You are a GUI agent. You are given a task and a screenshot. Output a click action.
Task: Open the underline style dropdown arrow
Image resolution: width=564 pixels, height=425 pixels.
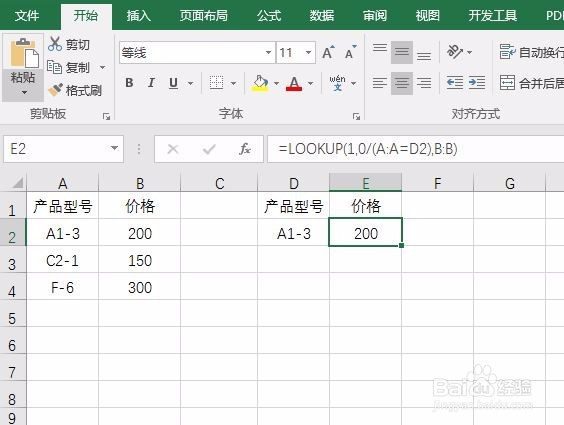click(x=191, y=83)
